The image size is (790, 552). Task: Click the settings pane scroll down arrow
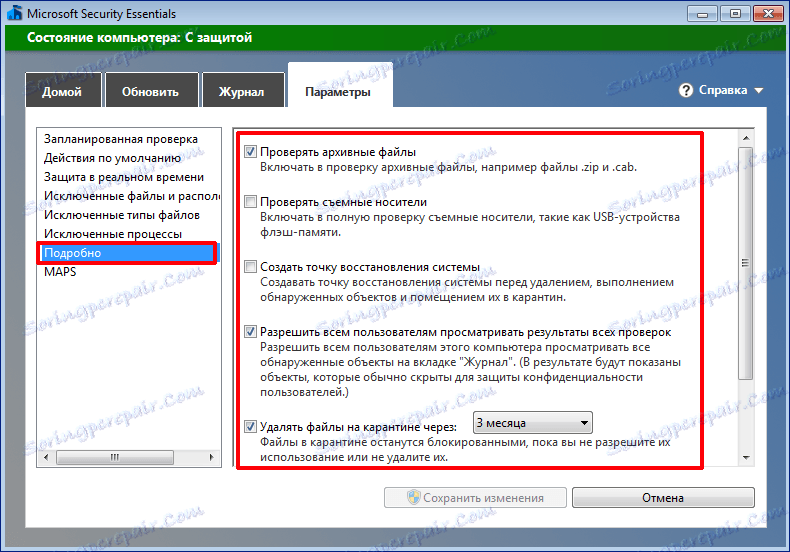[746, 457]
